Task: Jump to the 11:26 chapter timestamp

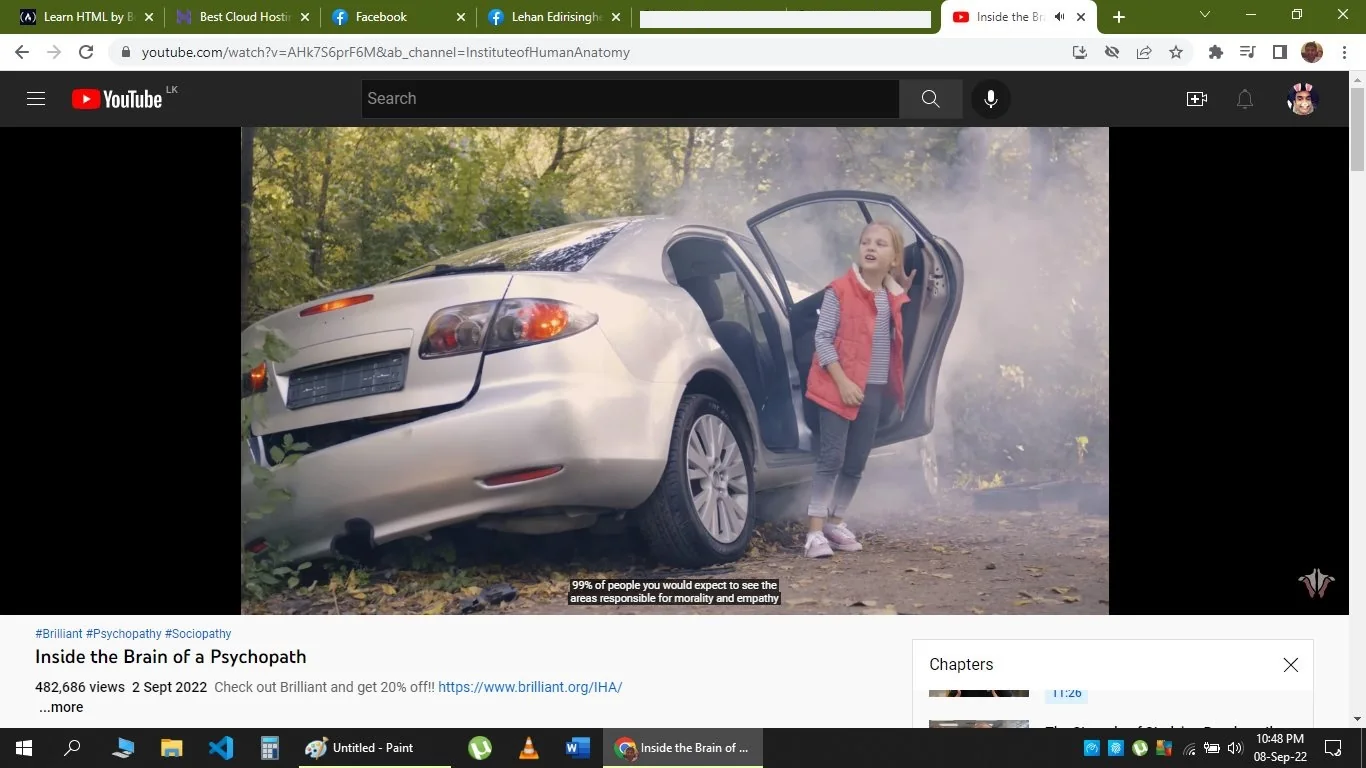Action: (1066, 693)
